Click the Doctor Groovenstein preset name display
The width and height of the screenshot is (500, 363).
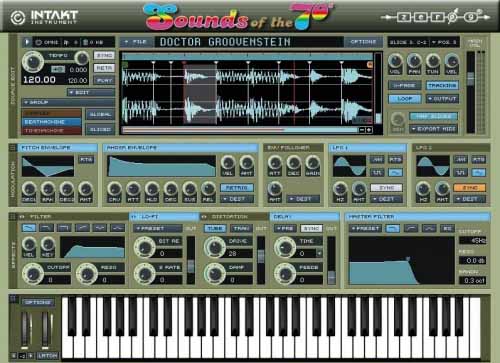tap(249, 42)
